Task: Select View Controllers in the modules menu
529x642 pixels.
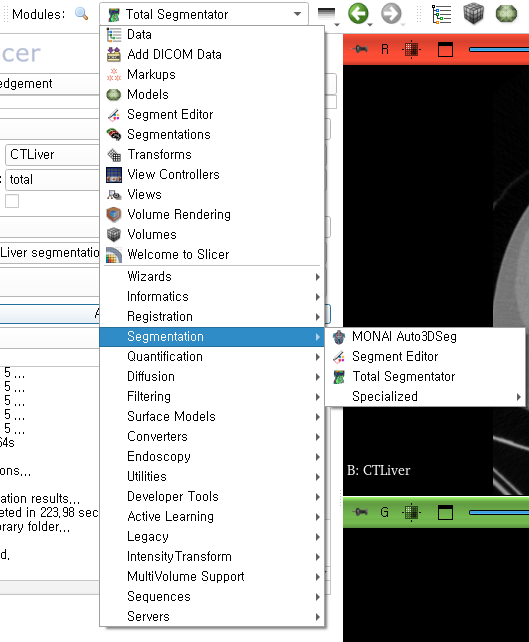Action: tap(212, 175)
